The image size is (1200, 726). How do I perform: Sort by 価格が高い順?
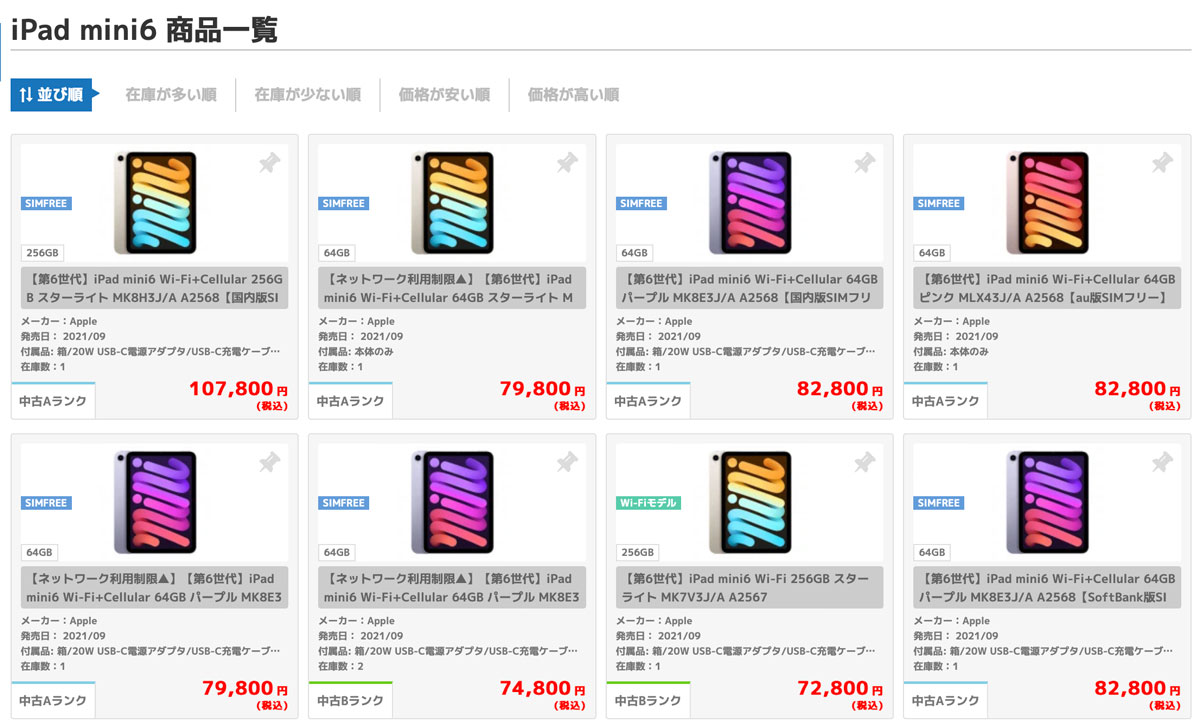573,95
